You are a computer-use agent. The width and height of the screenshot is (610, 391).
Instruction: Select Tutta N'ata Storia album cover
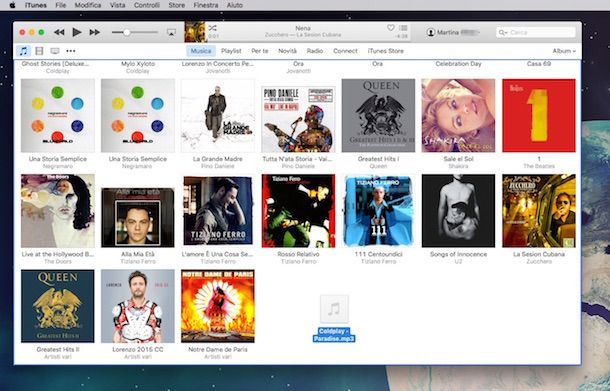tap(298, 119)
